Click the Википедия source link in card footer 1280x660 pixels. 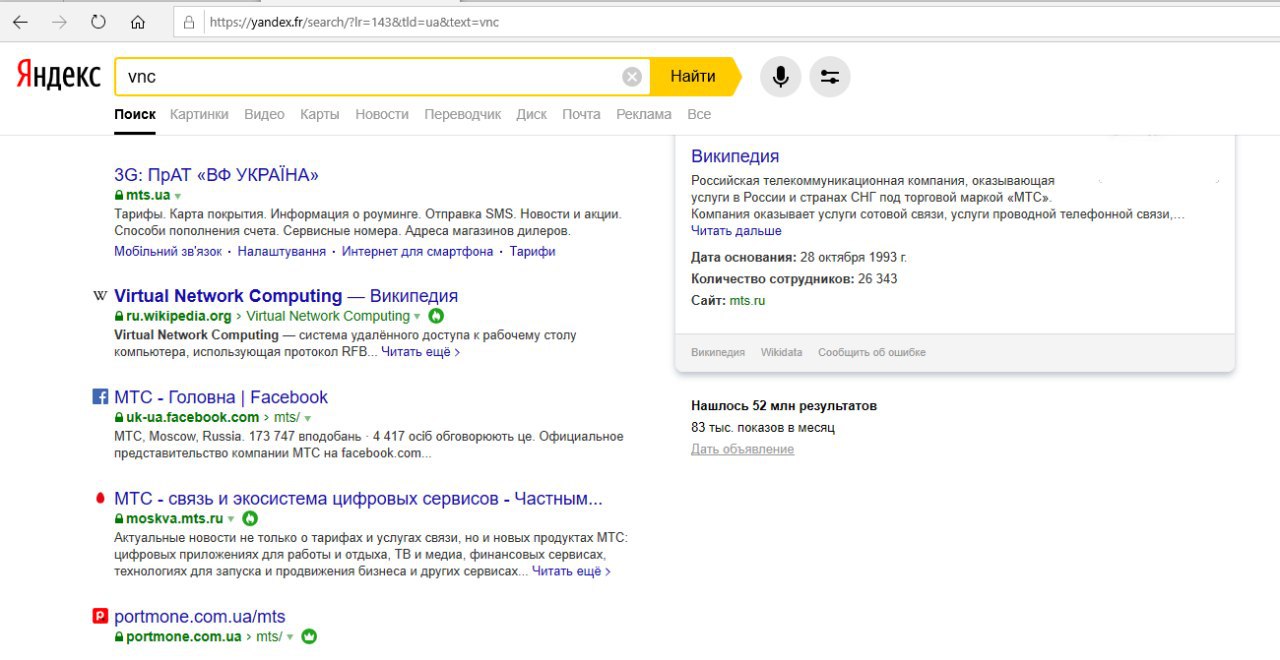point(718,352)
